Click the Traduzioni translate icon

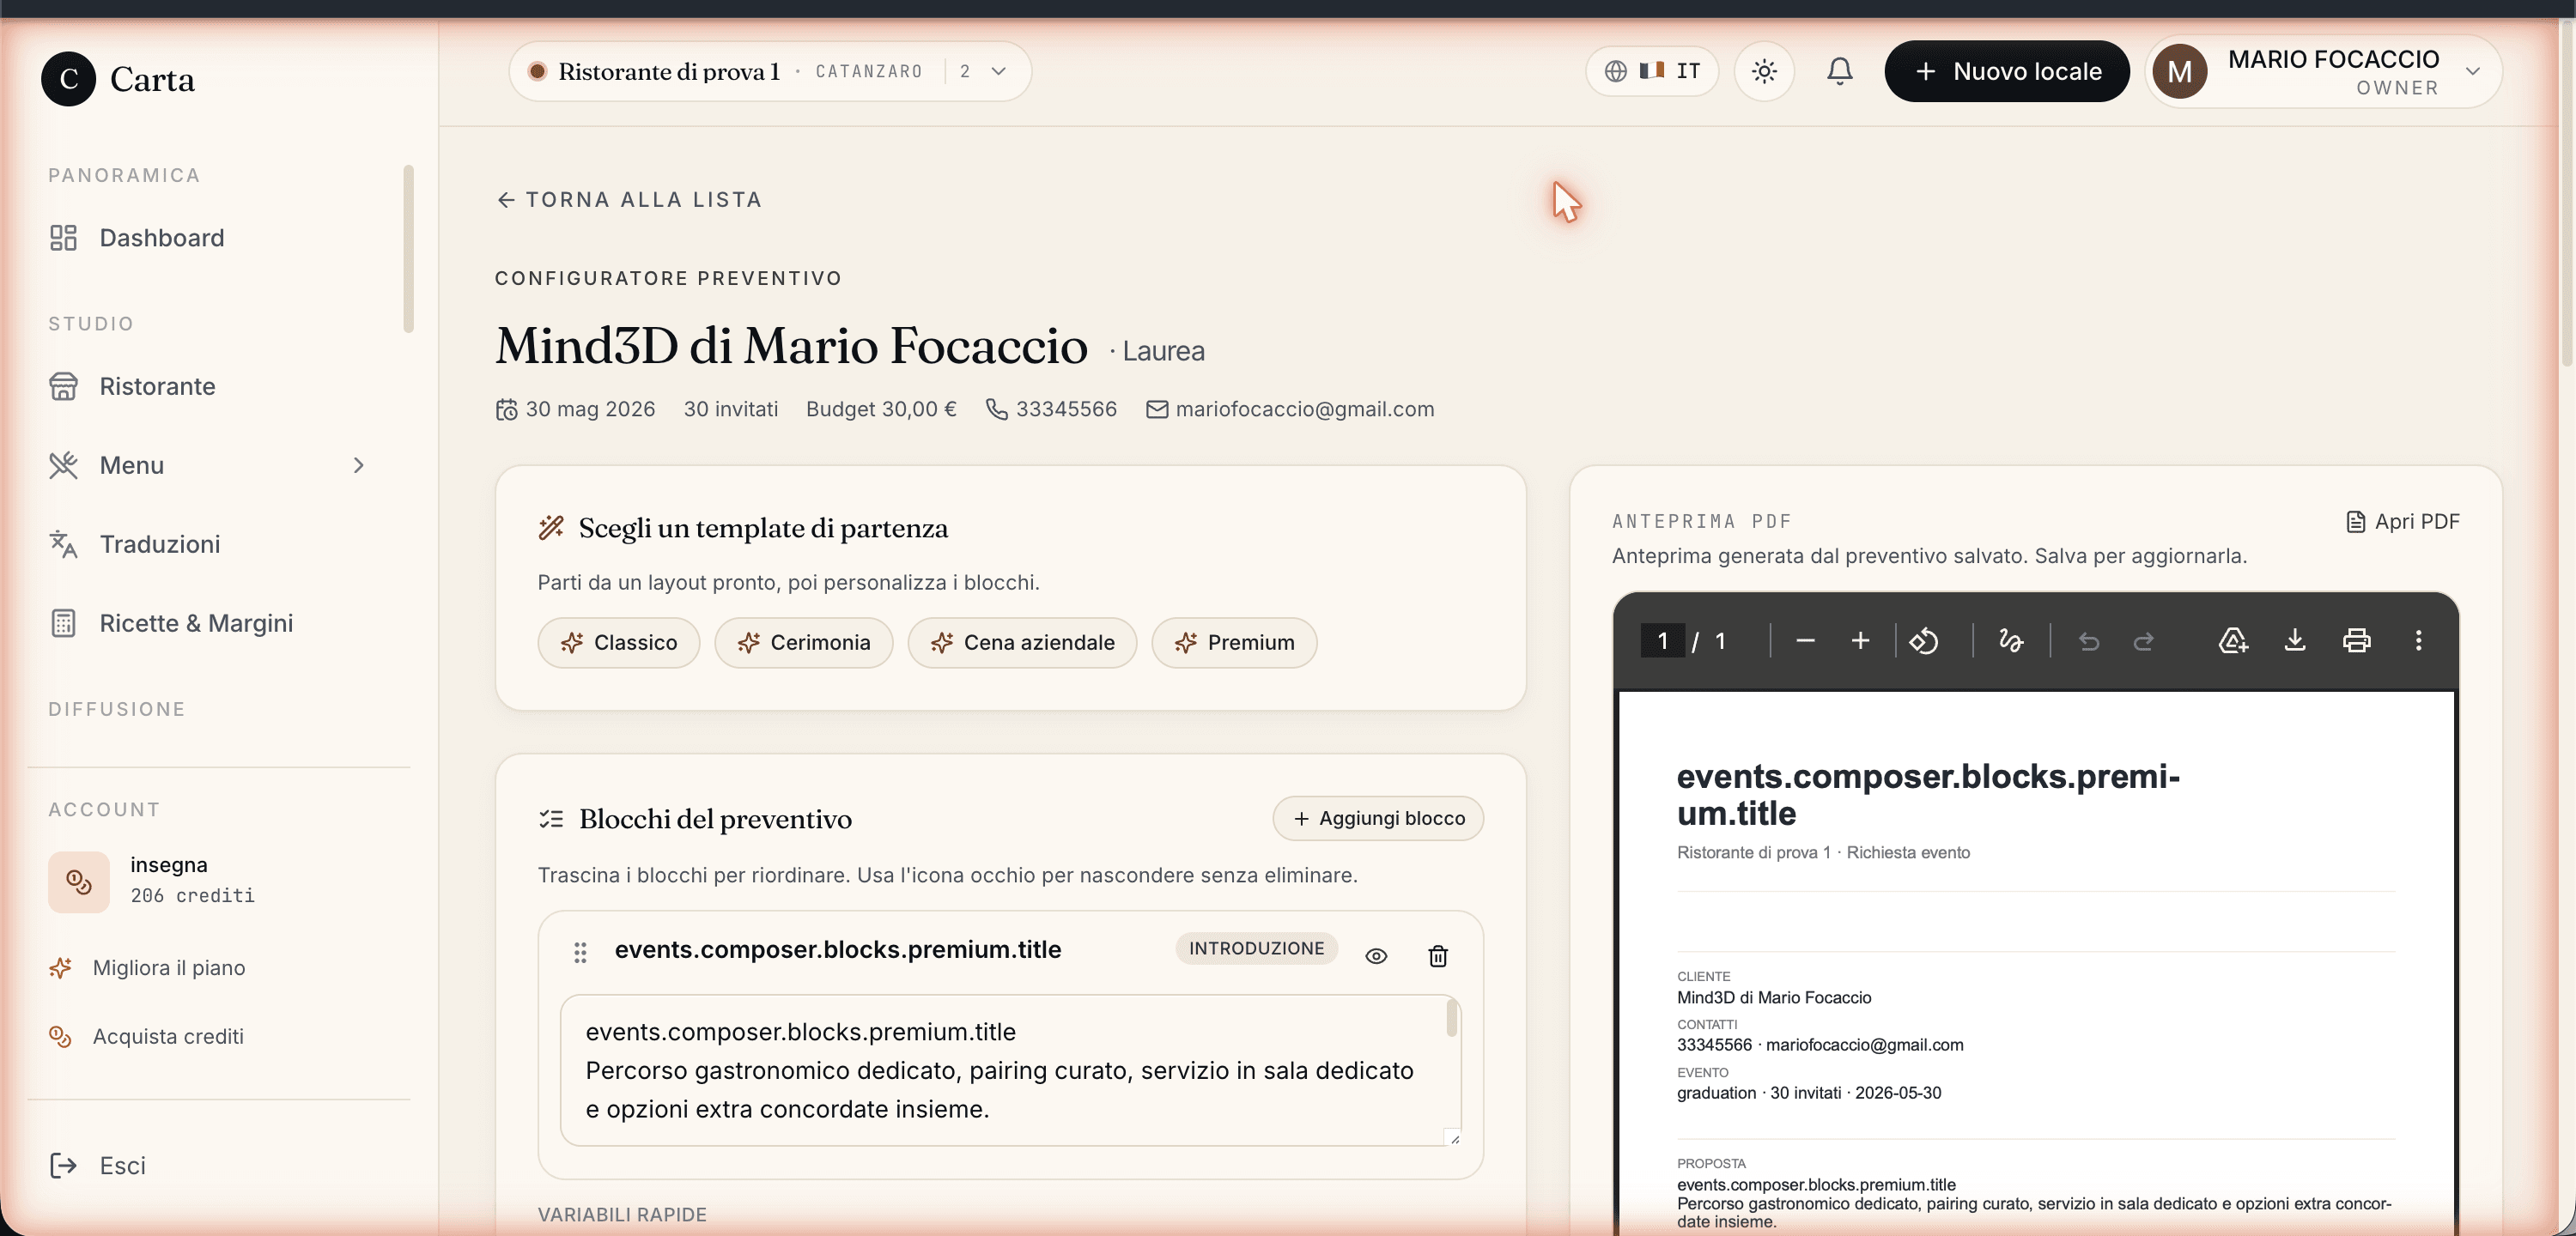(63, 544)
